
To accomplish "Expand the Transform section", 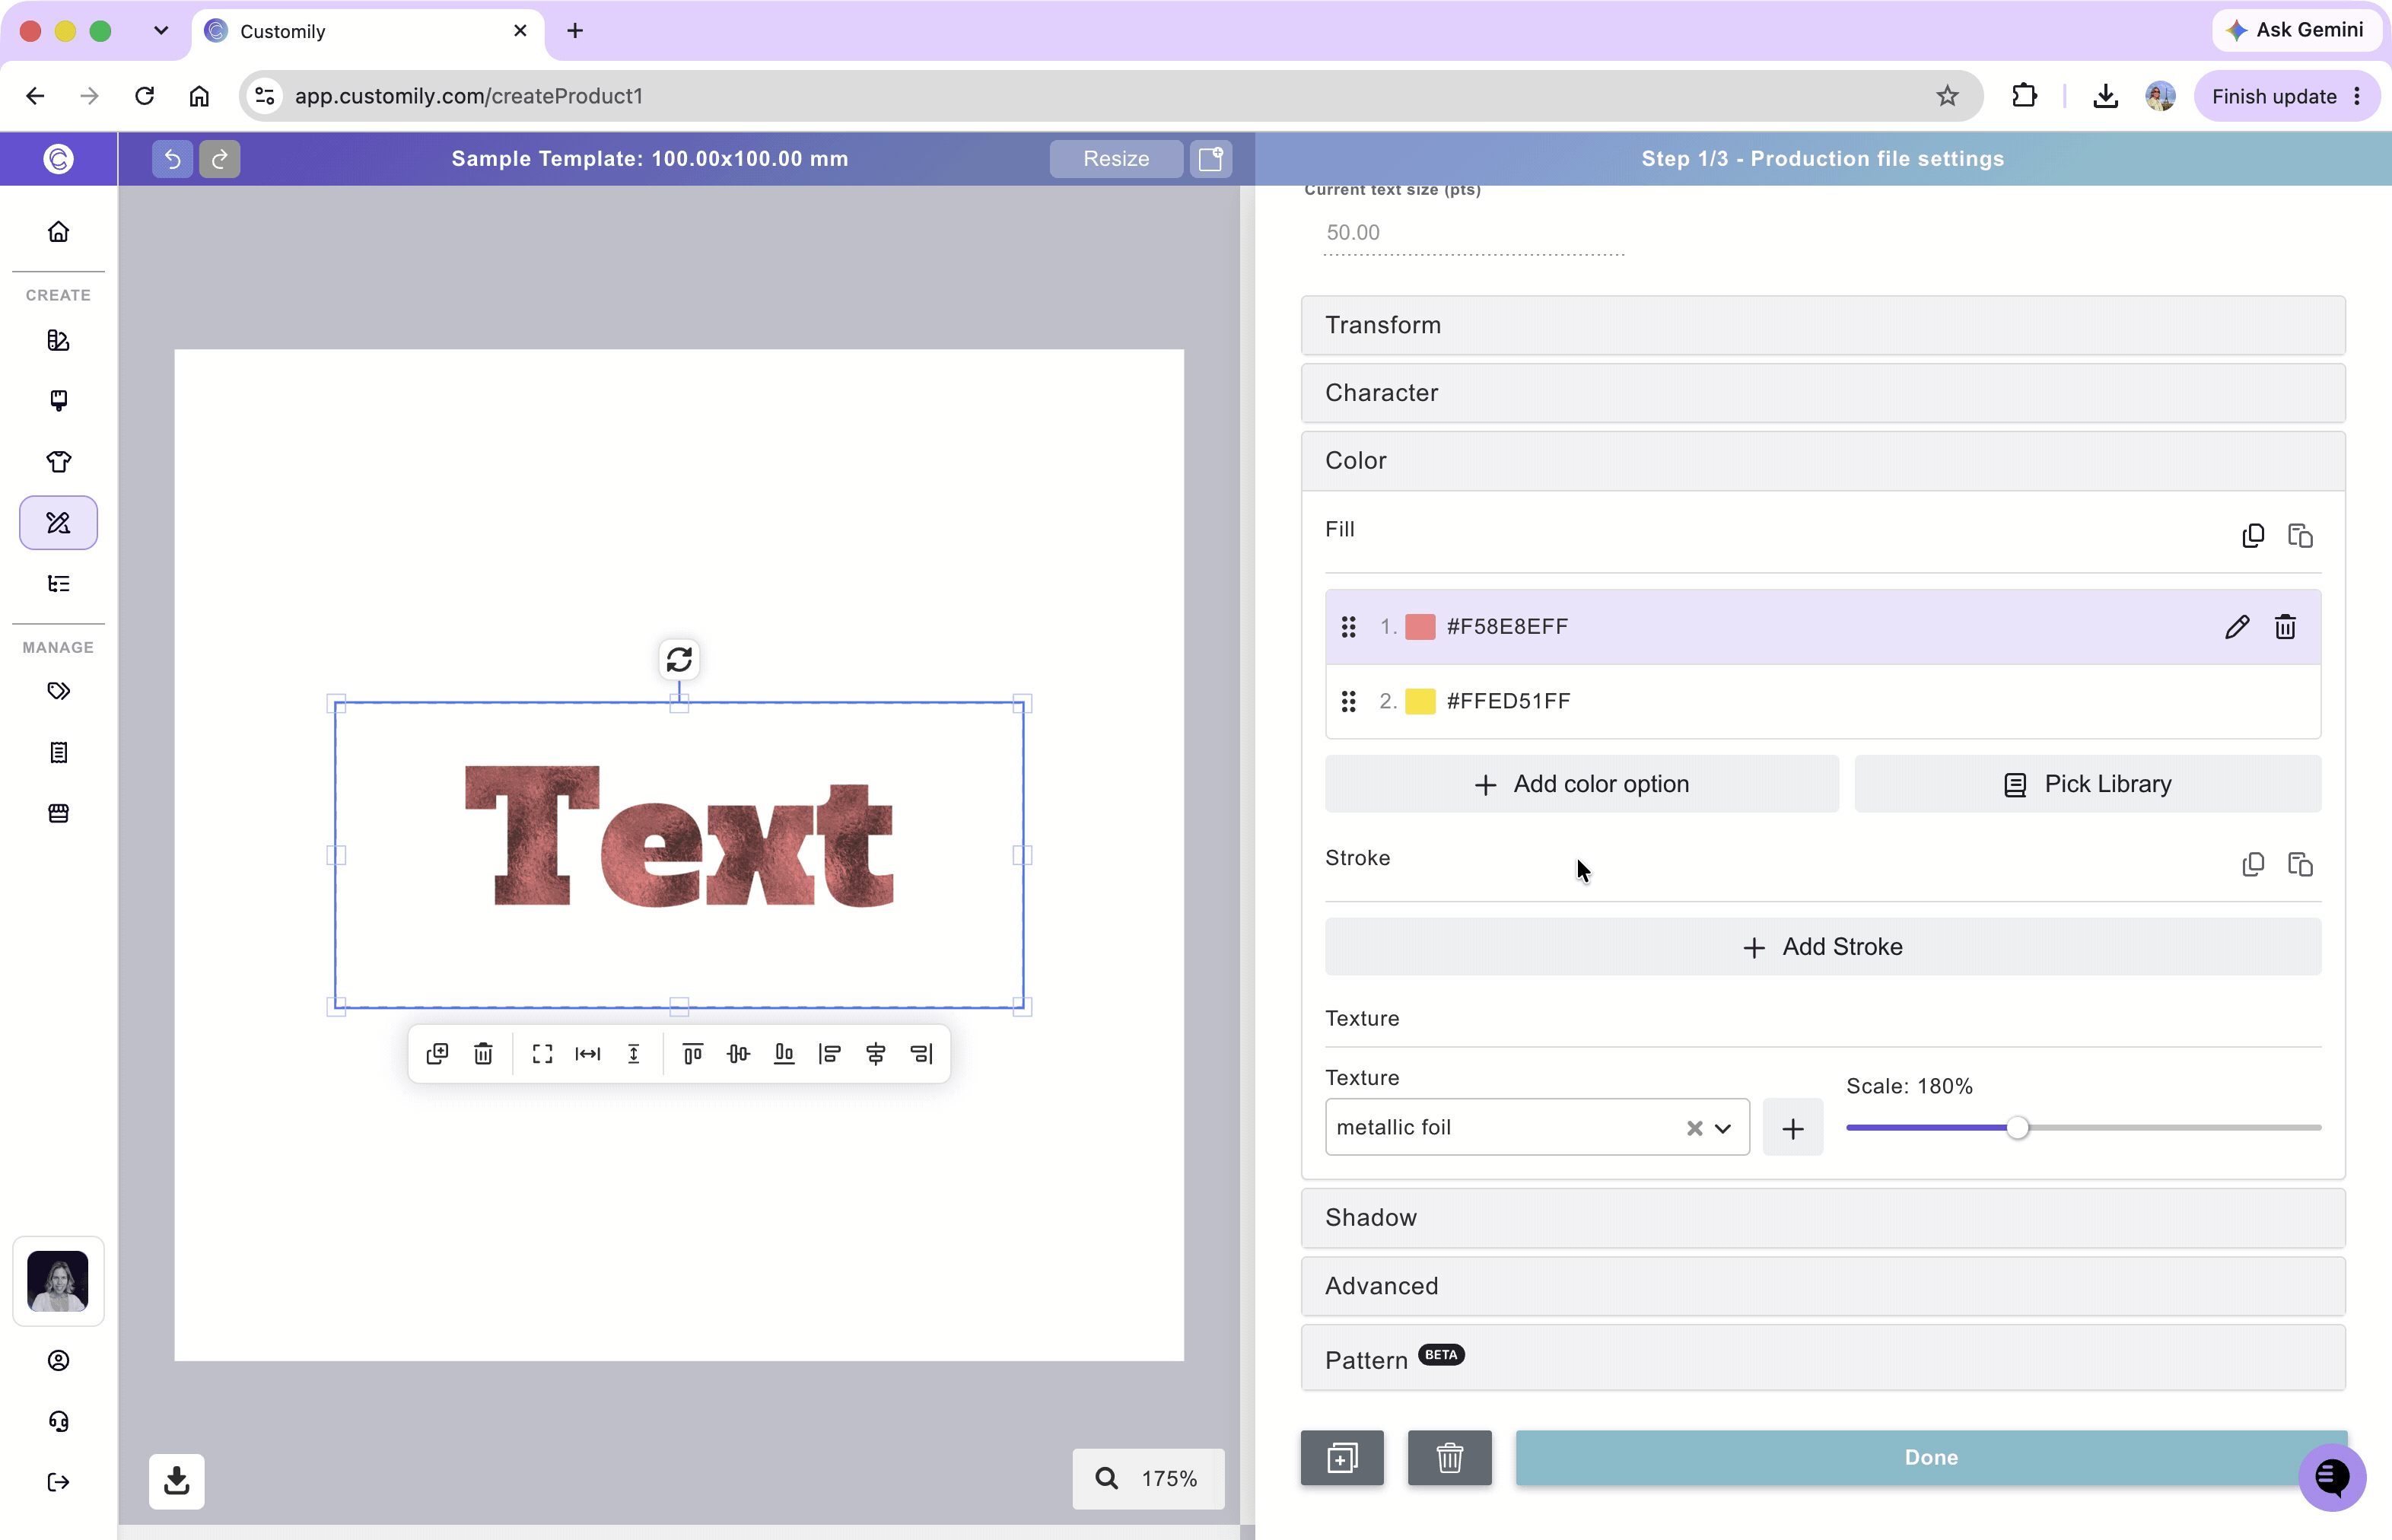I will click(x=1822, y=325).
